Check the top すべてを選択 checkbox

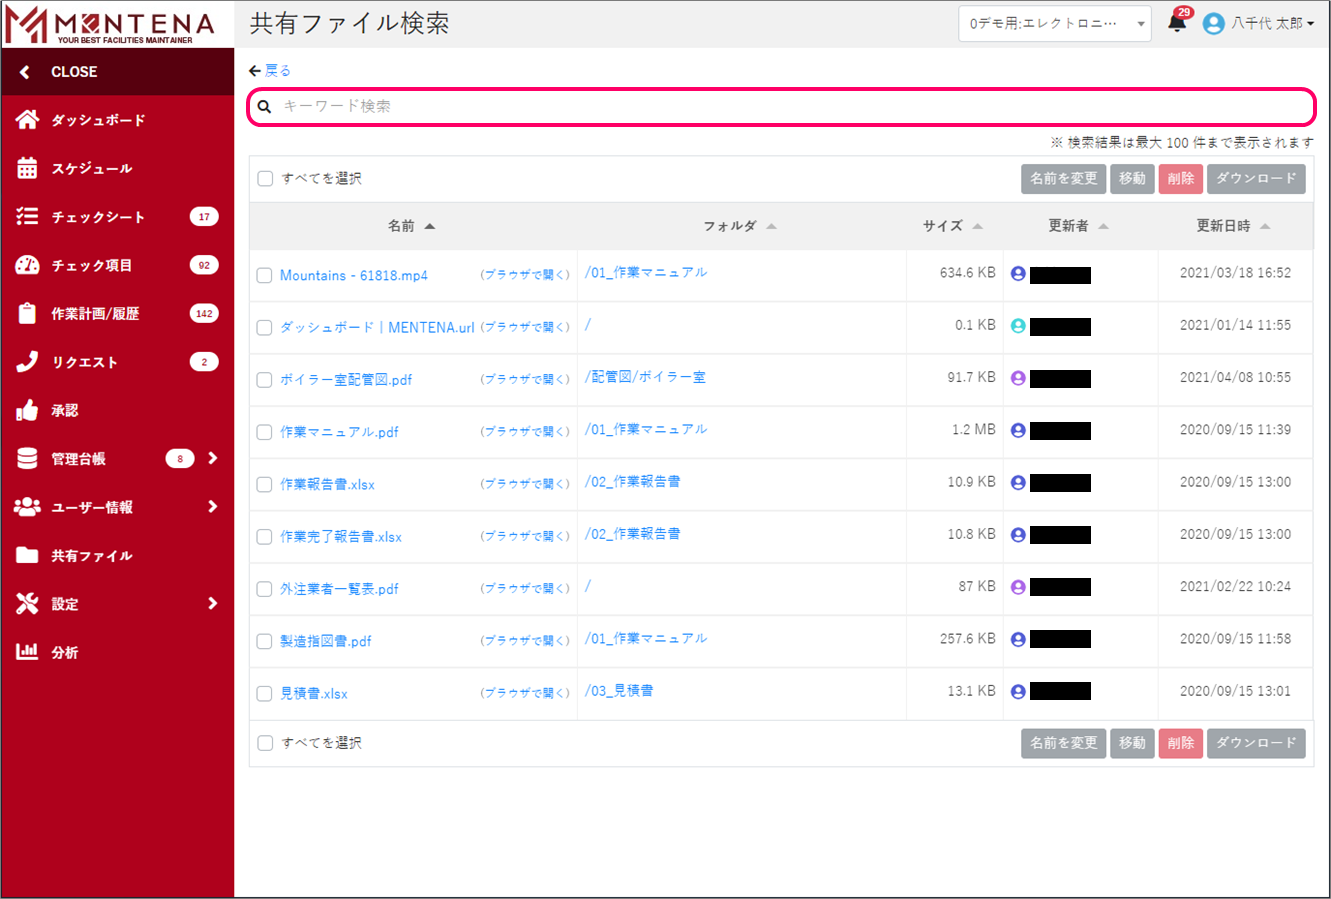point(265,179)
